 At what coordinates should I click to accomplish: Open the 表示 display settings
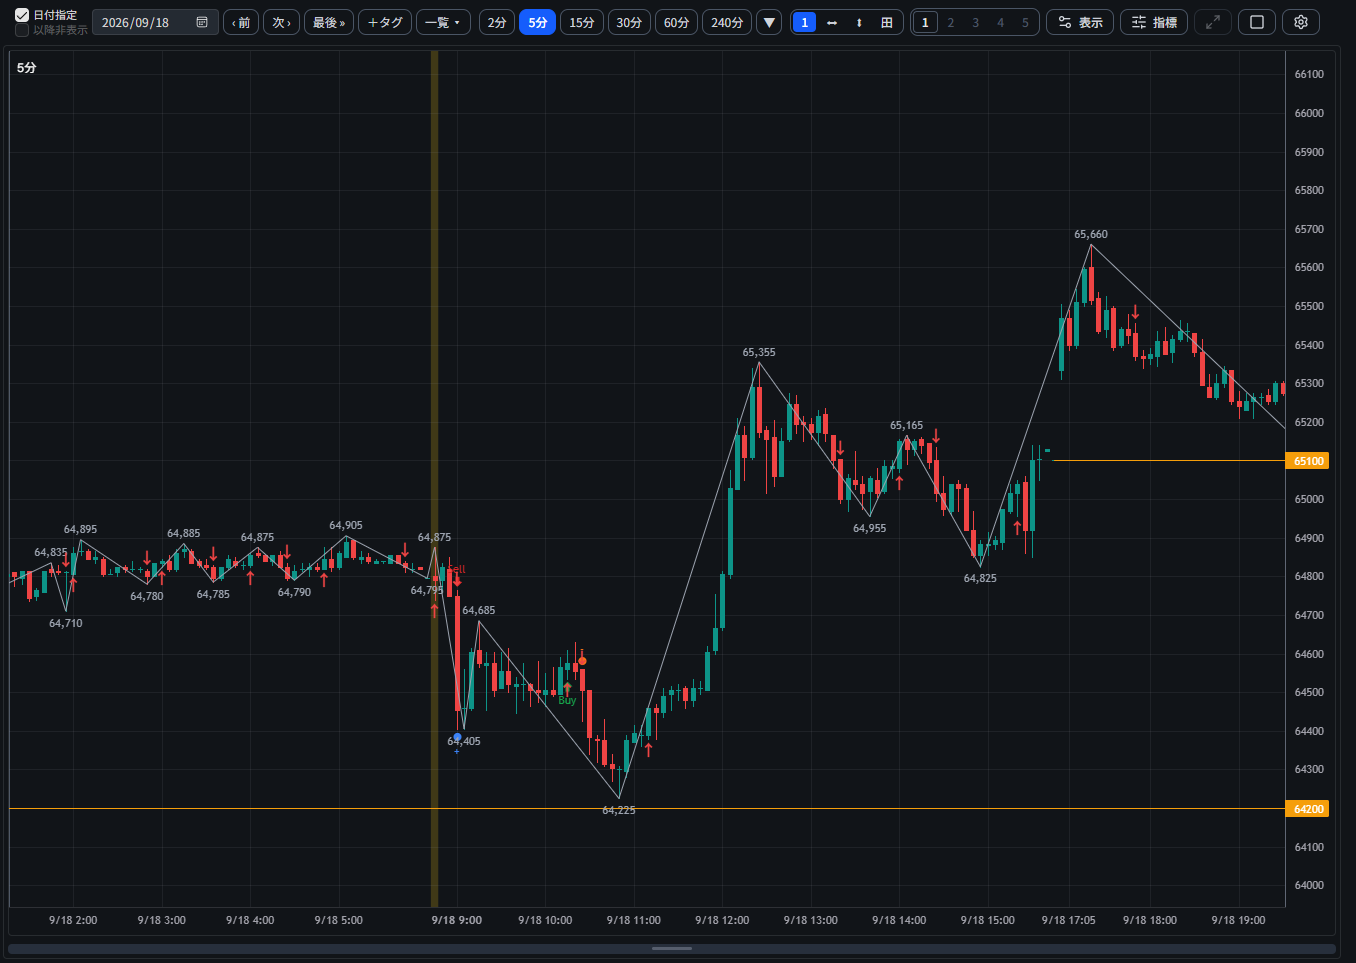(1080, 22)
